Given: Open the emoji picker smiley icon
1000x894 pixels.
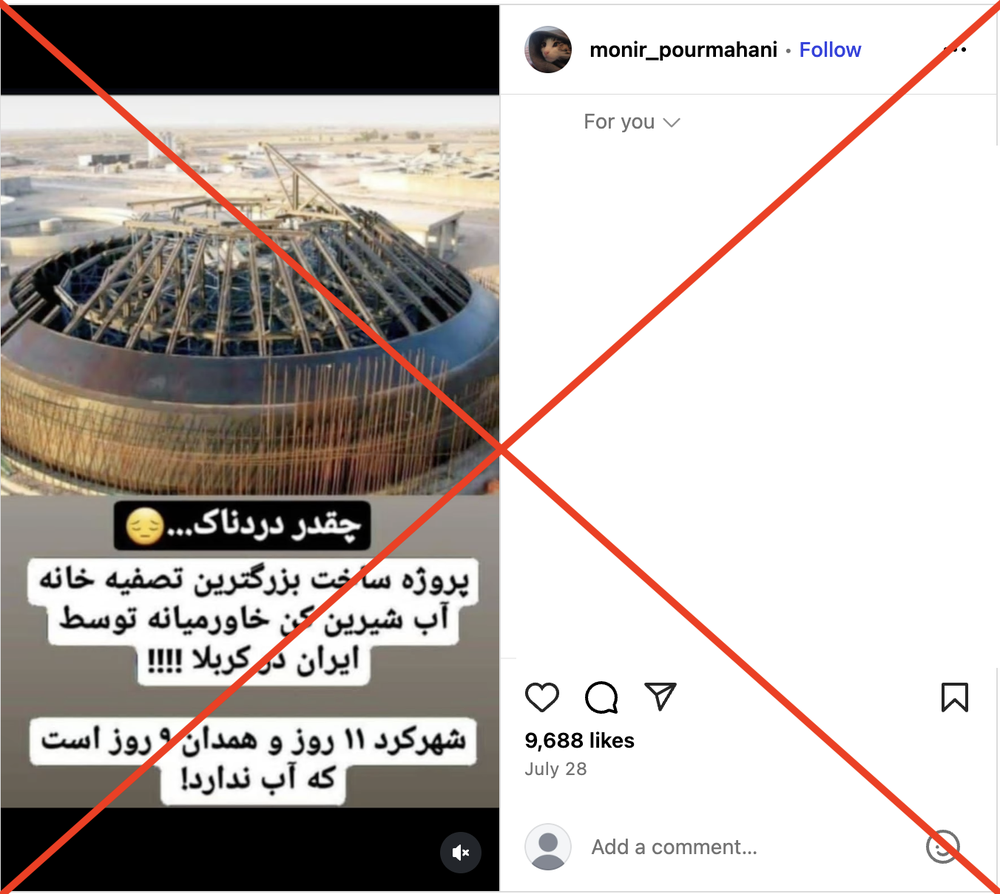Looking at the screenshot, I should (943, 847).
